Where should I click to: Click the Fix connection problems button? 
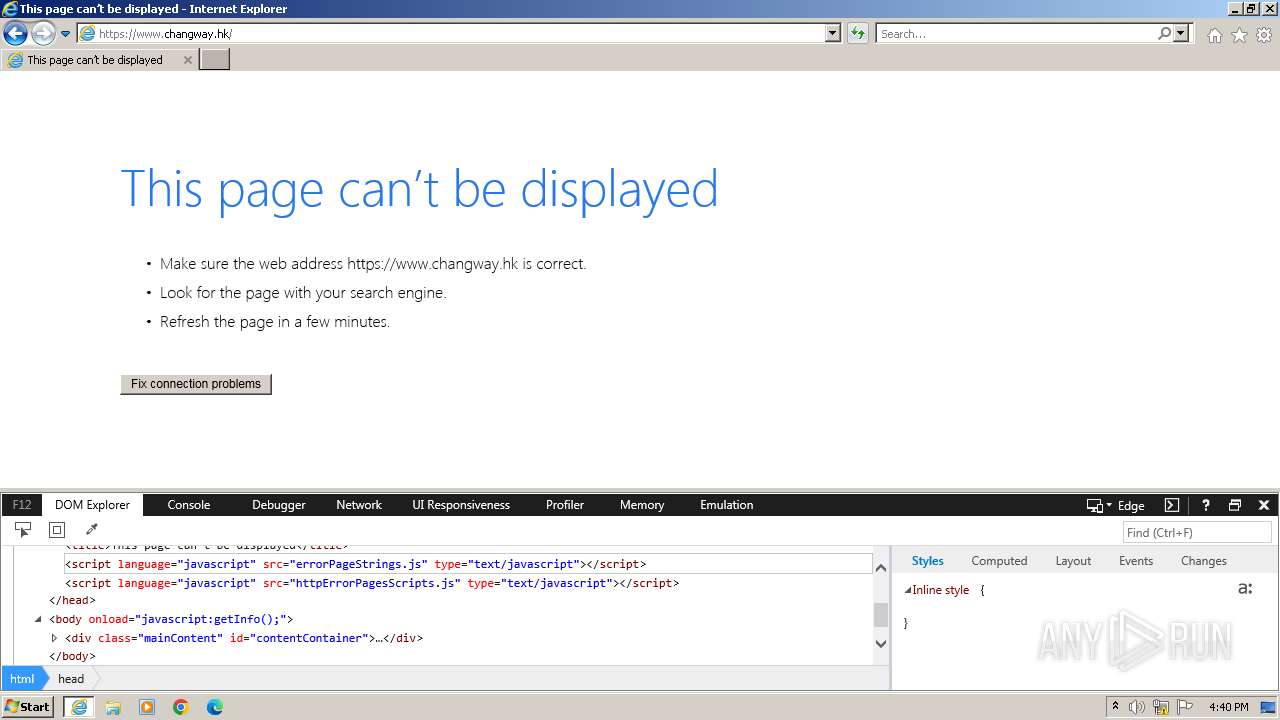pos(196,384)
